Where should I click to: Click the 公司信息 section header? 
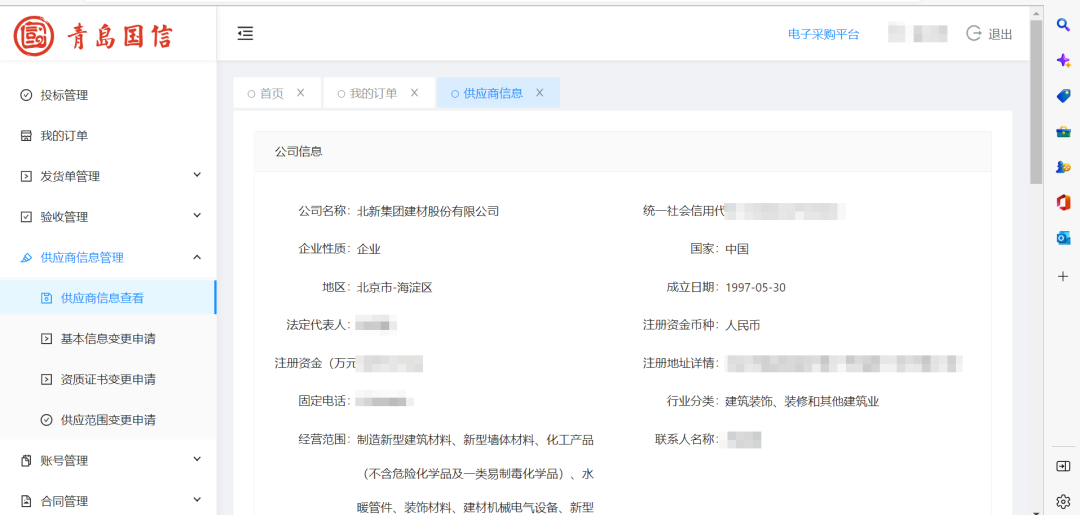point(623,151)
